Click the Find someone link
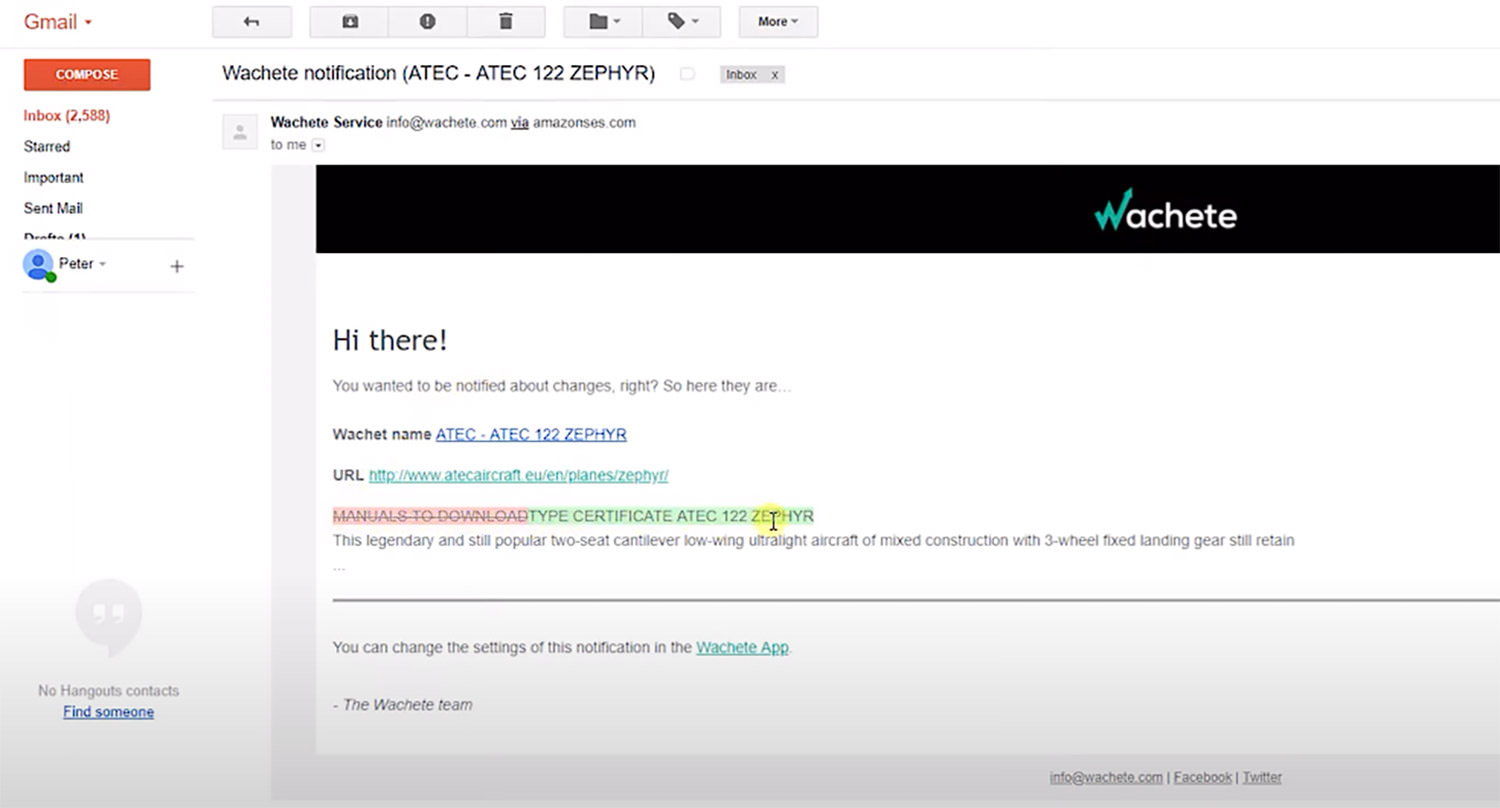 pos(108,712)
